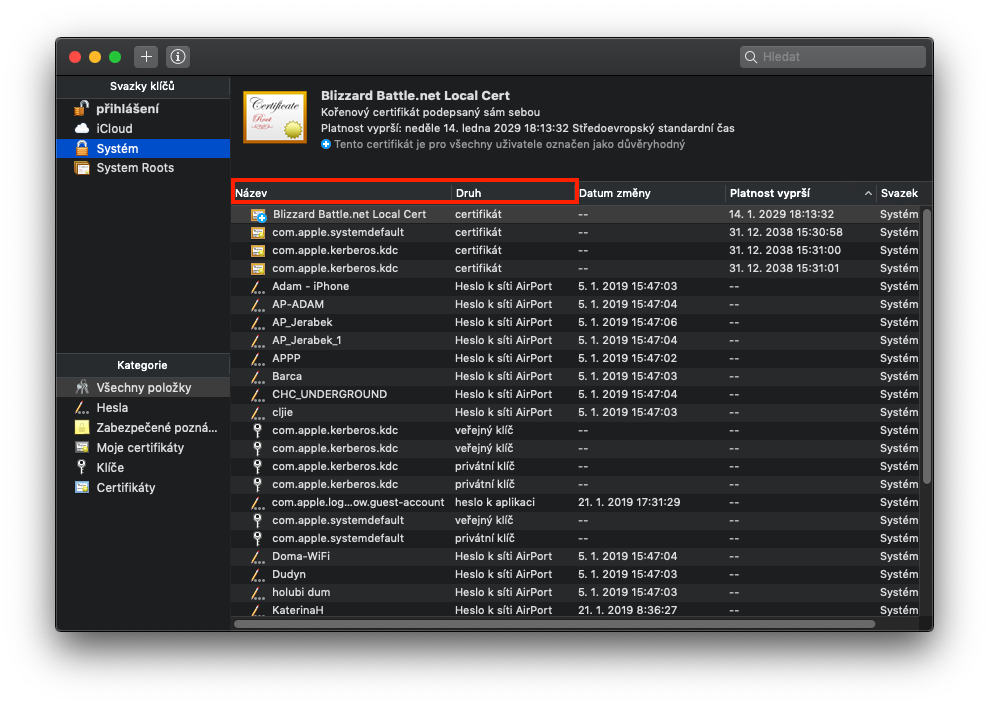Select the iCloud keychain
The image size is (989, 705).
pos(114,129)
